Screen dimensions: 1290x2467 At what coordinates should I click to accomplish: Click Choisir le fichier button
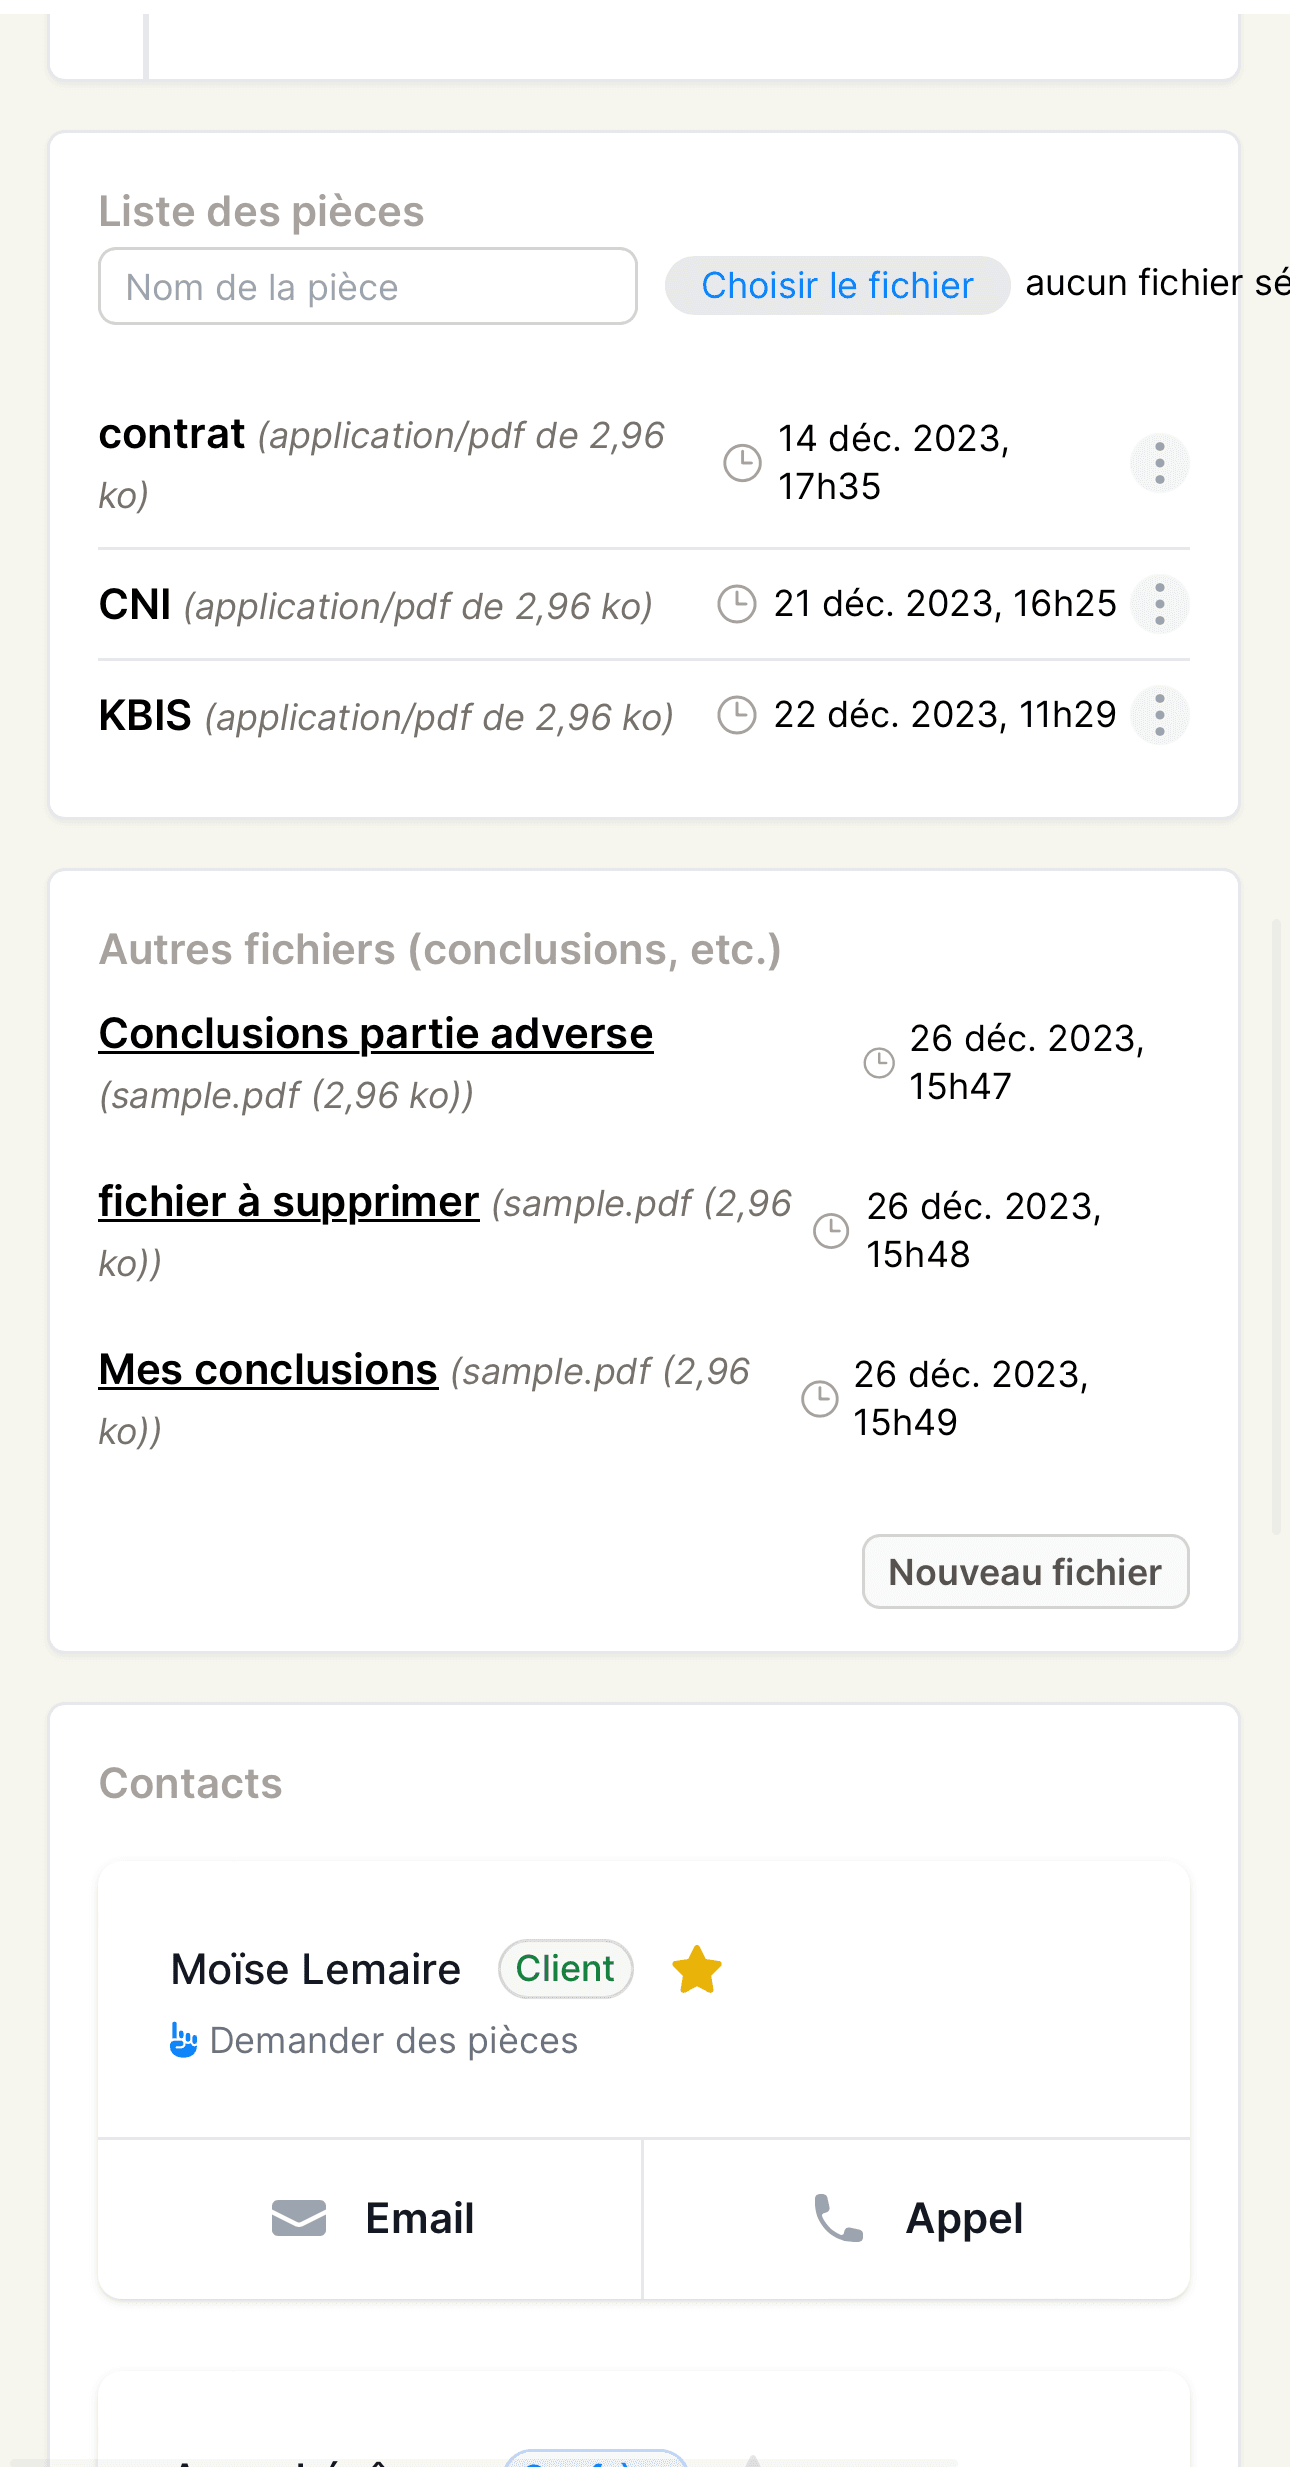click(837, 285)
